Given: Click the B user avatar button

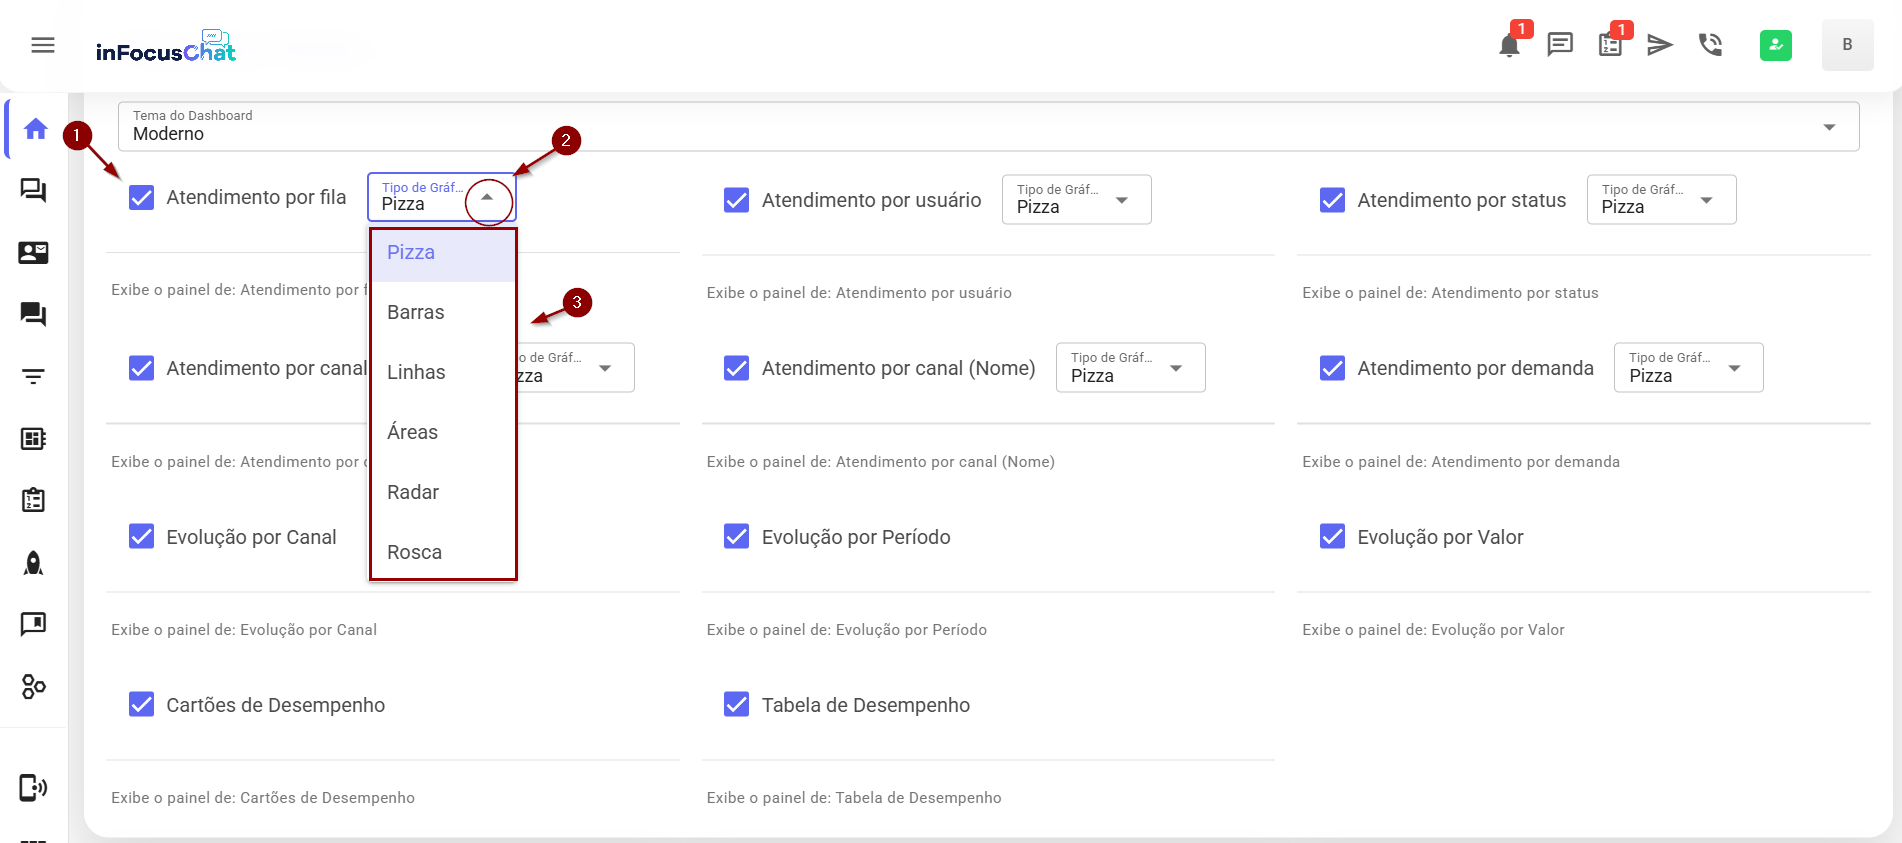Looking at the screenshot, I should click(1847, 45).
